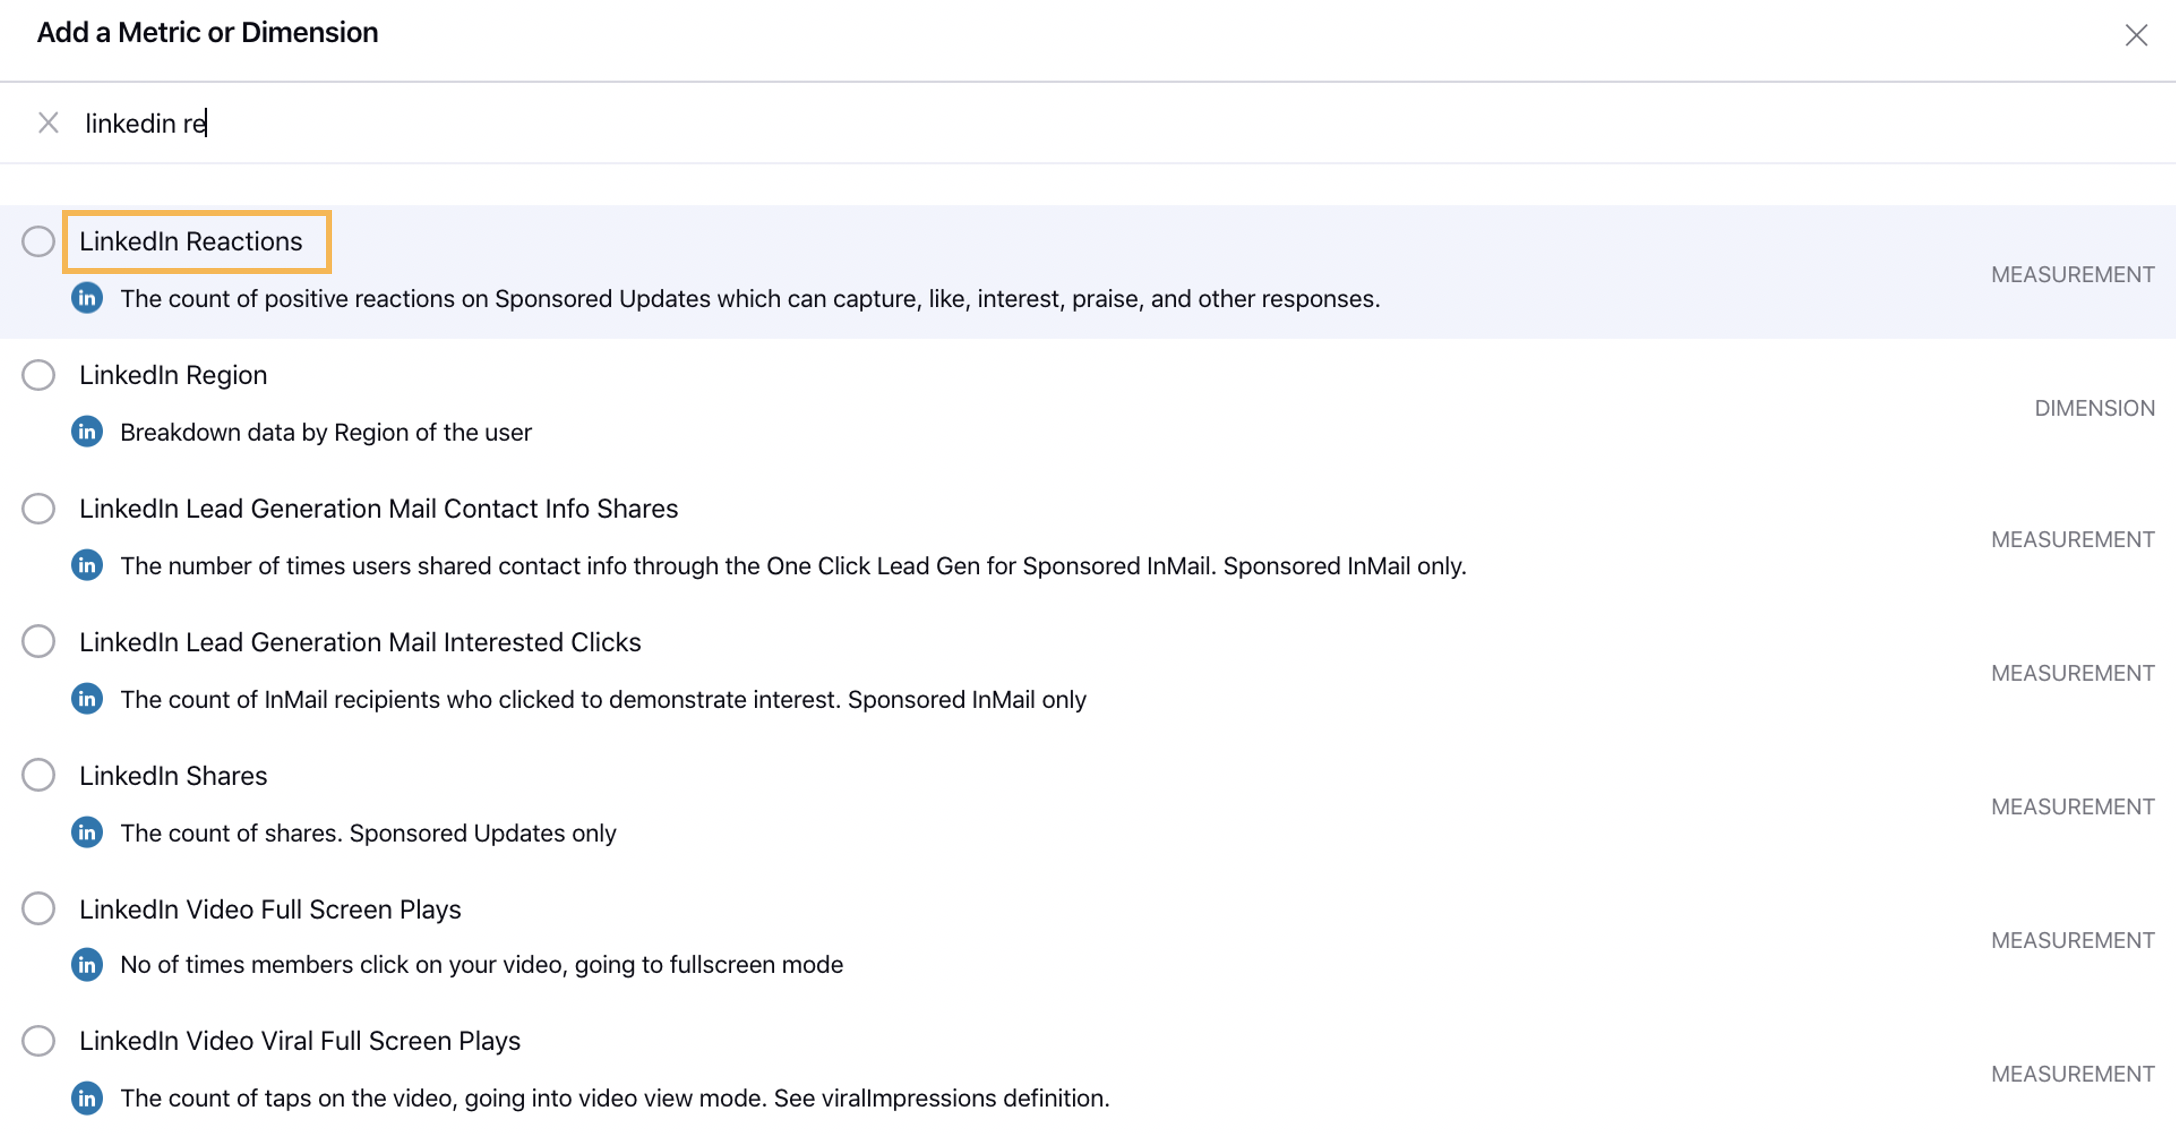Image resolution: width=2176 pixels, height=1134 pixels.
Task: Click the 'Add a Metric or Dimension' heading
Action: tap(208, 33)
